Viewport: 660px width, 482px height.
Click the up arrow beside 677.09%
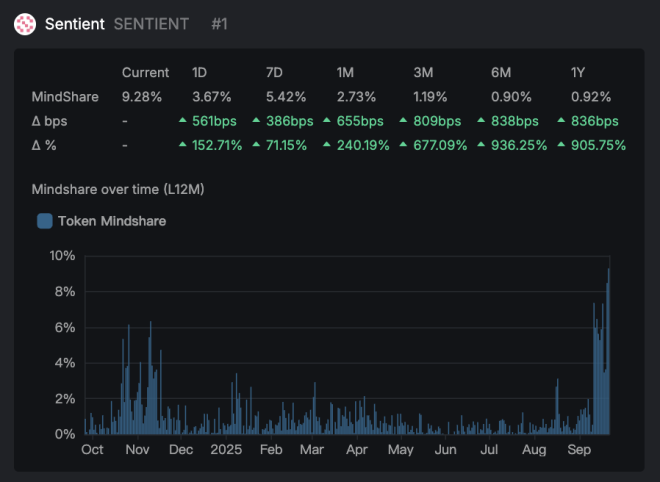click(403, 144)
